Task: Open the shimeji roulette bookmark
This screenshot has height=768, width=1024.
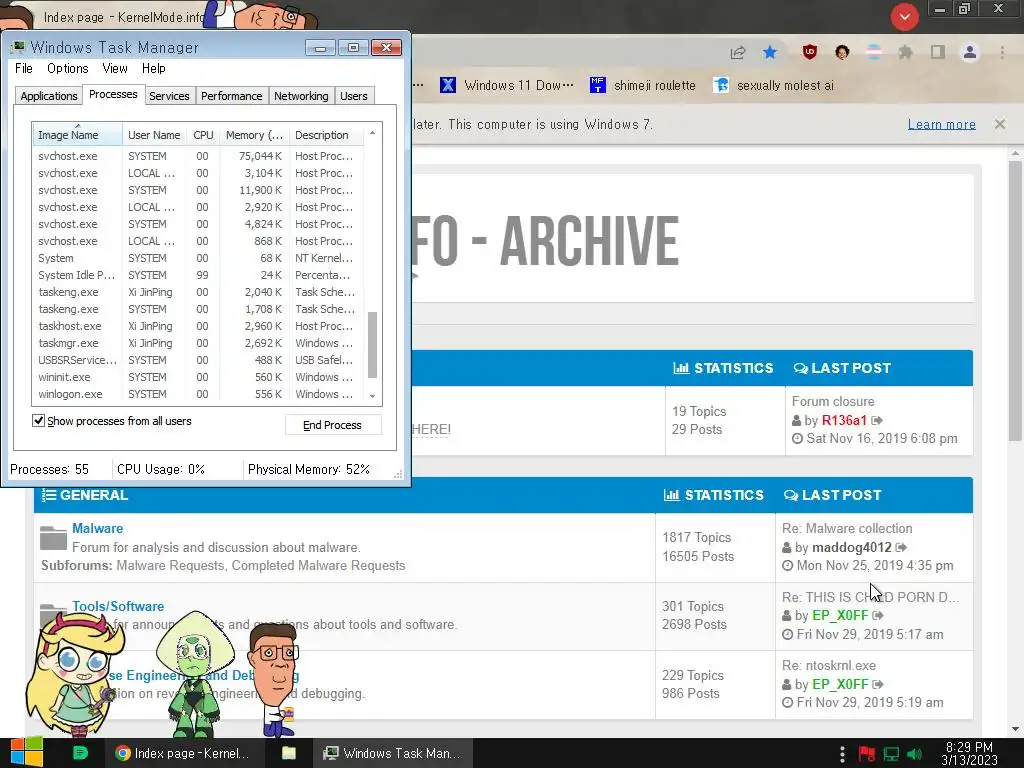Action: point(643,85)
